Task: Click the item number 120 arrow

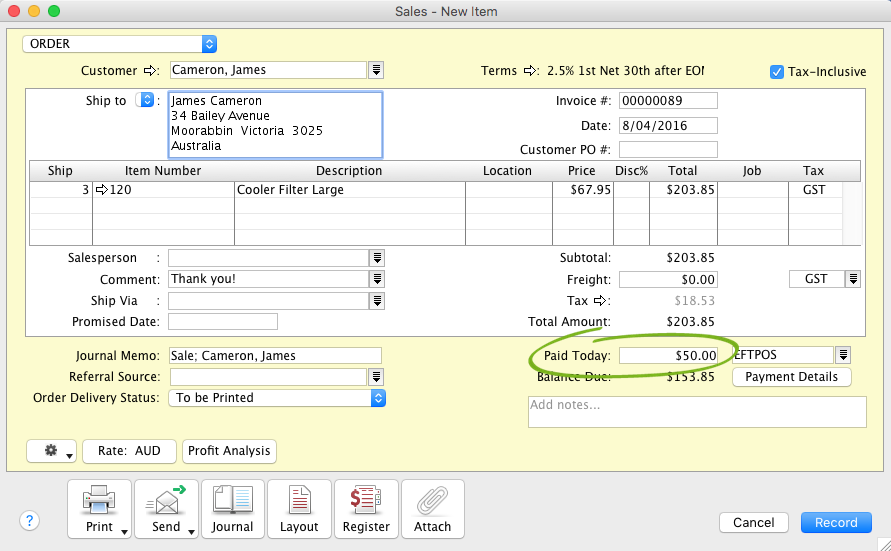Action: [101, 190]
